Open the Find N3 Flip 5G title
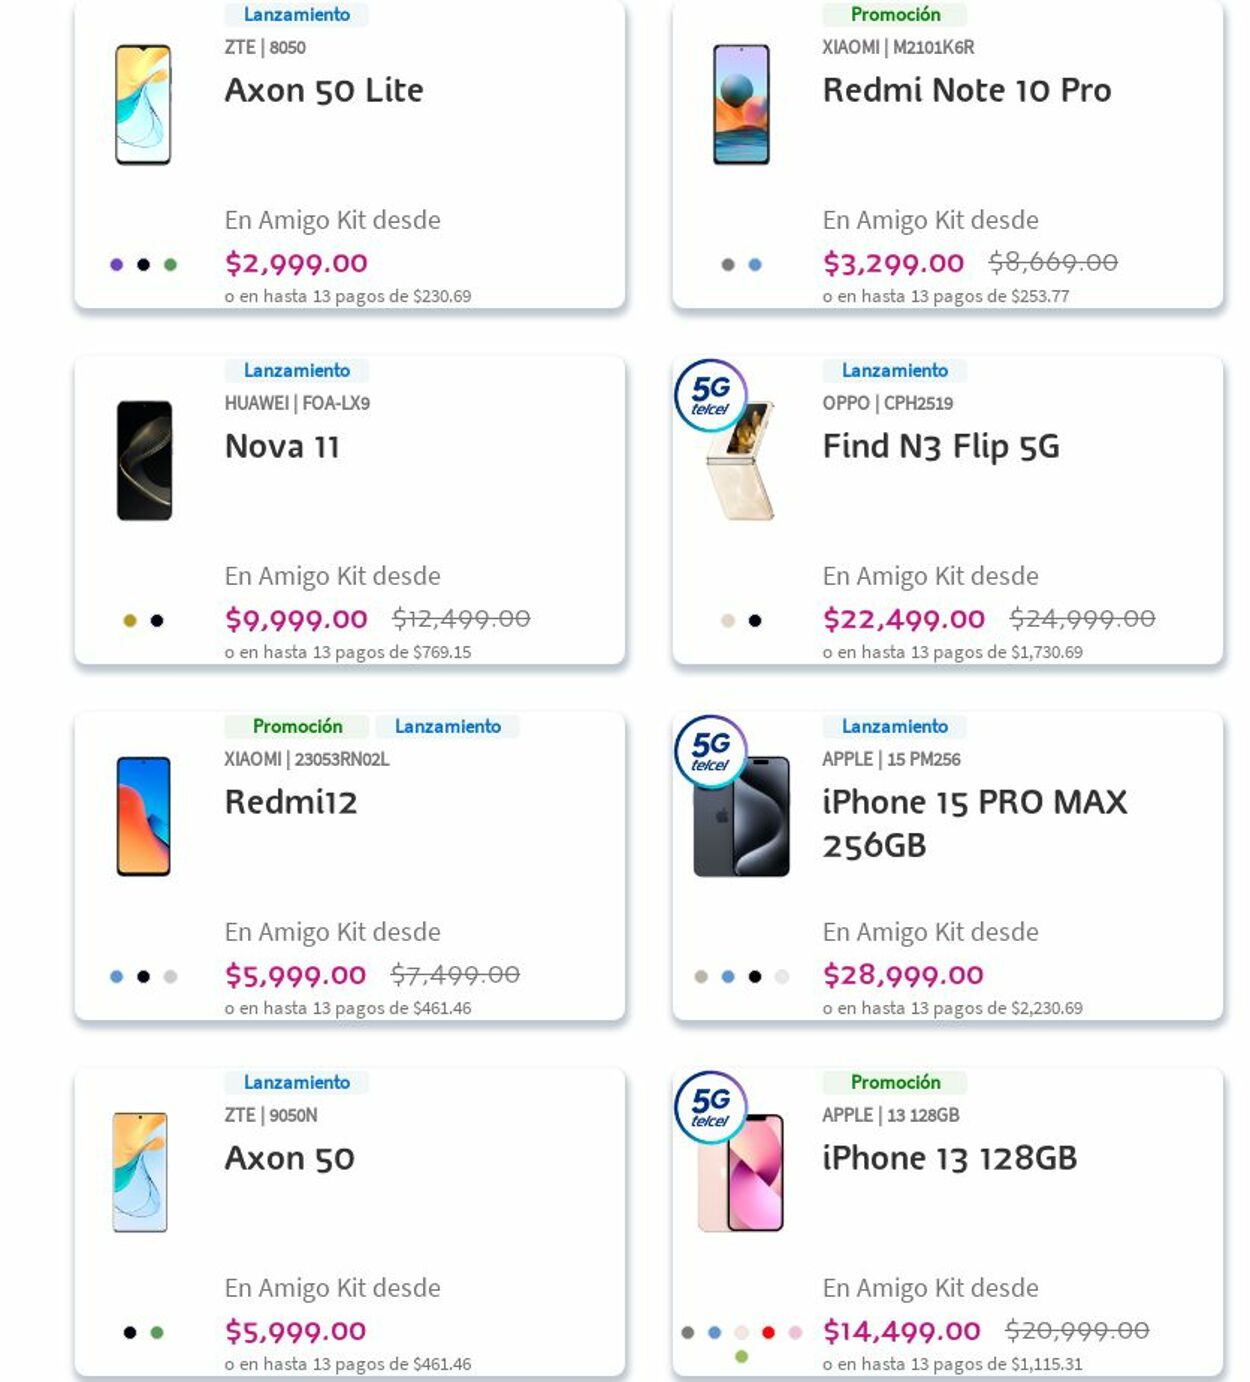1250x1382 pixels. point(940,446)
